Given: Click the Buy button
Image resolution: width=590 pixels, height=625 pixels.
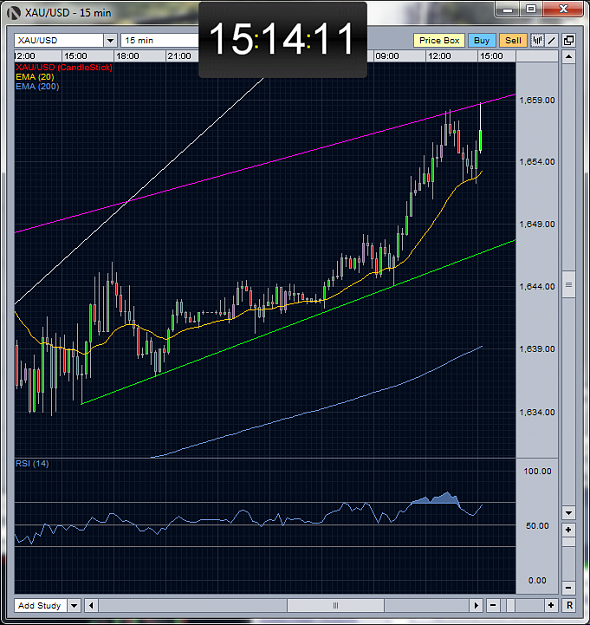Looking at the screenshot, I should click(x=482, y=40).
